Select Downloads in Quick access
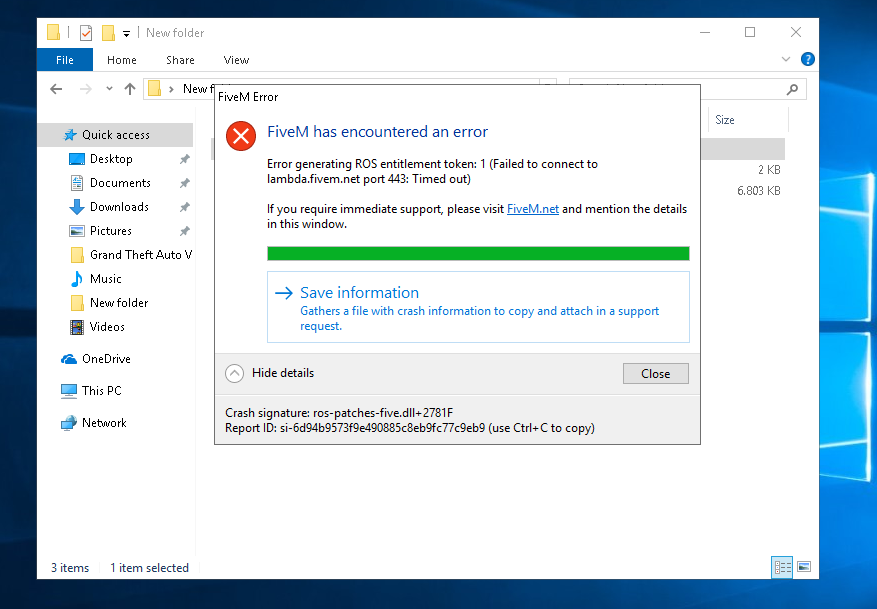 pos(119,207)
